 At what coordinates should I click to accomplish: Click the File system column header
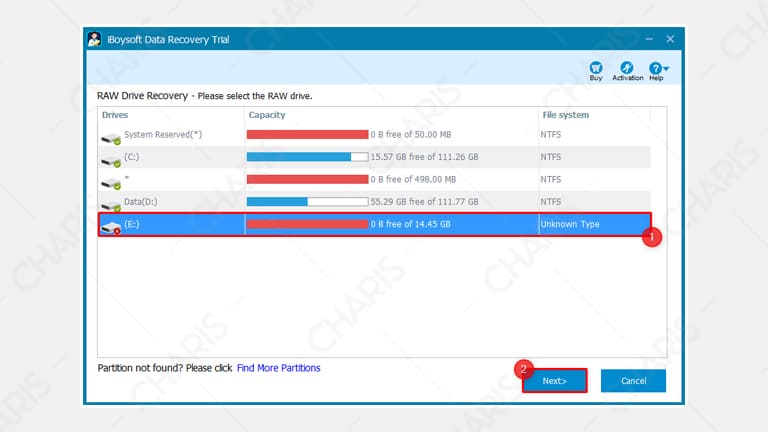click(565, 115)
